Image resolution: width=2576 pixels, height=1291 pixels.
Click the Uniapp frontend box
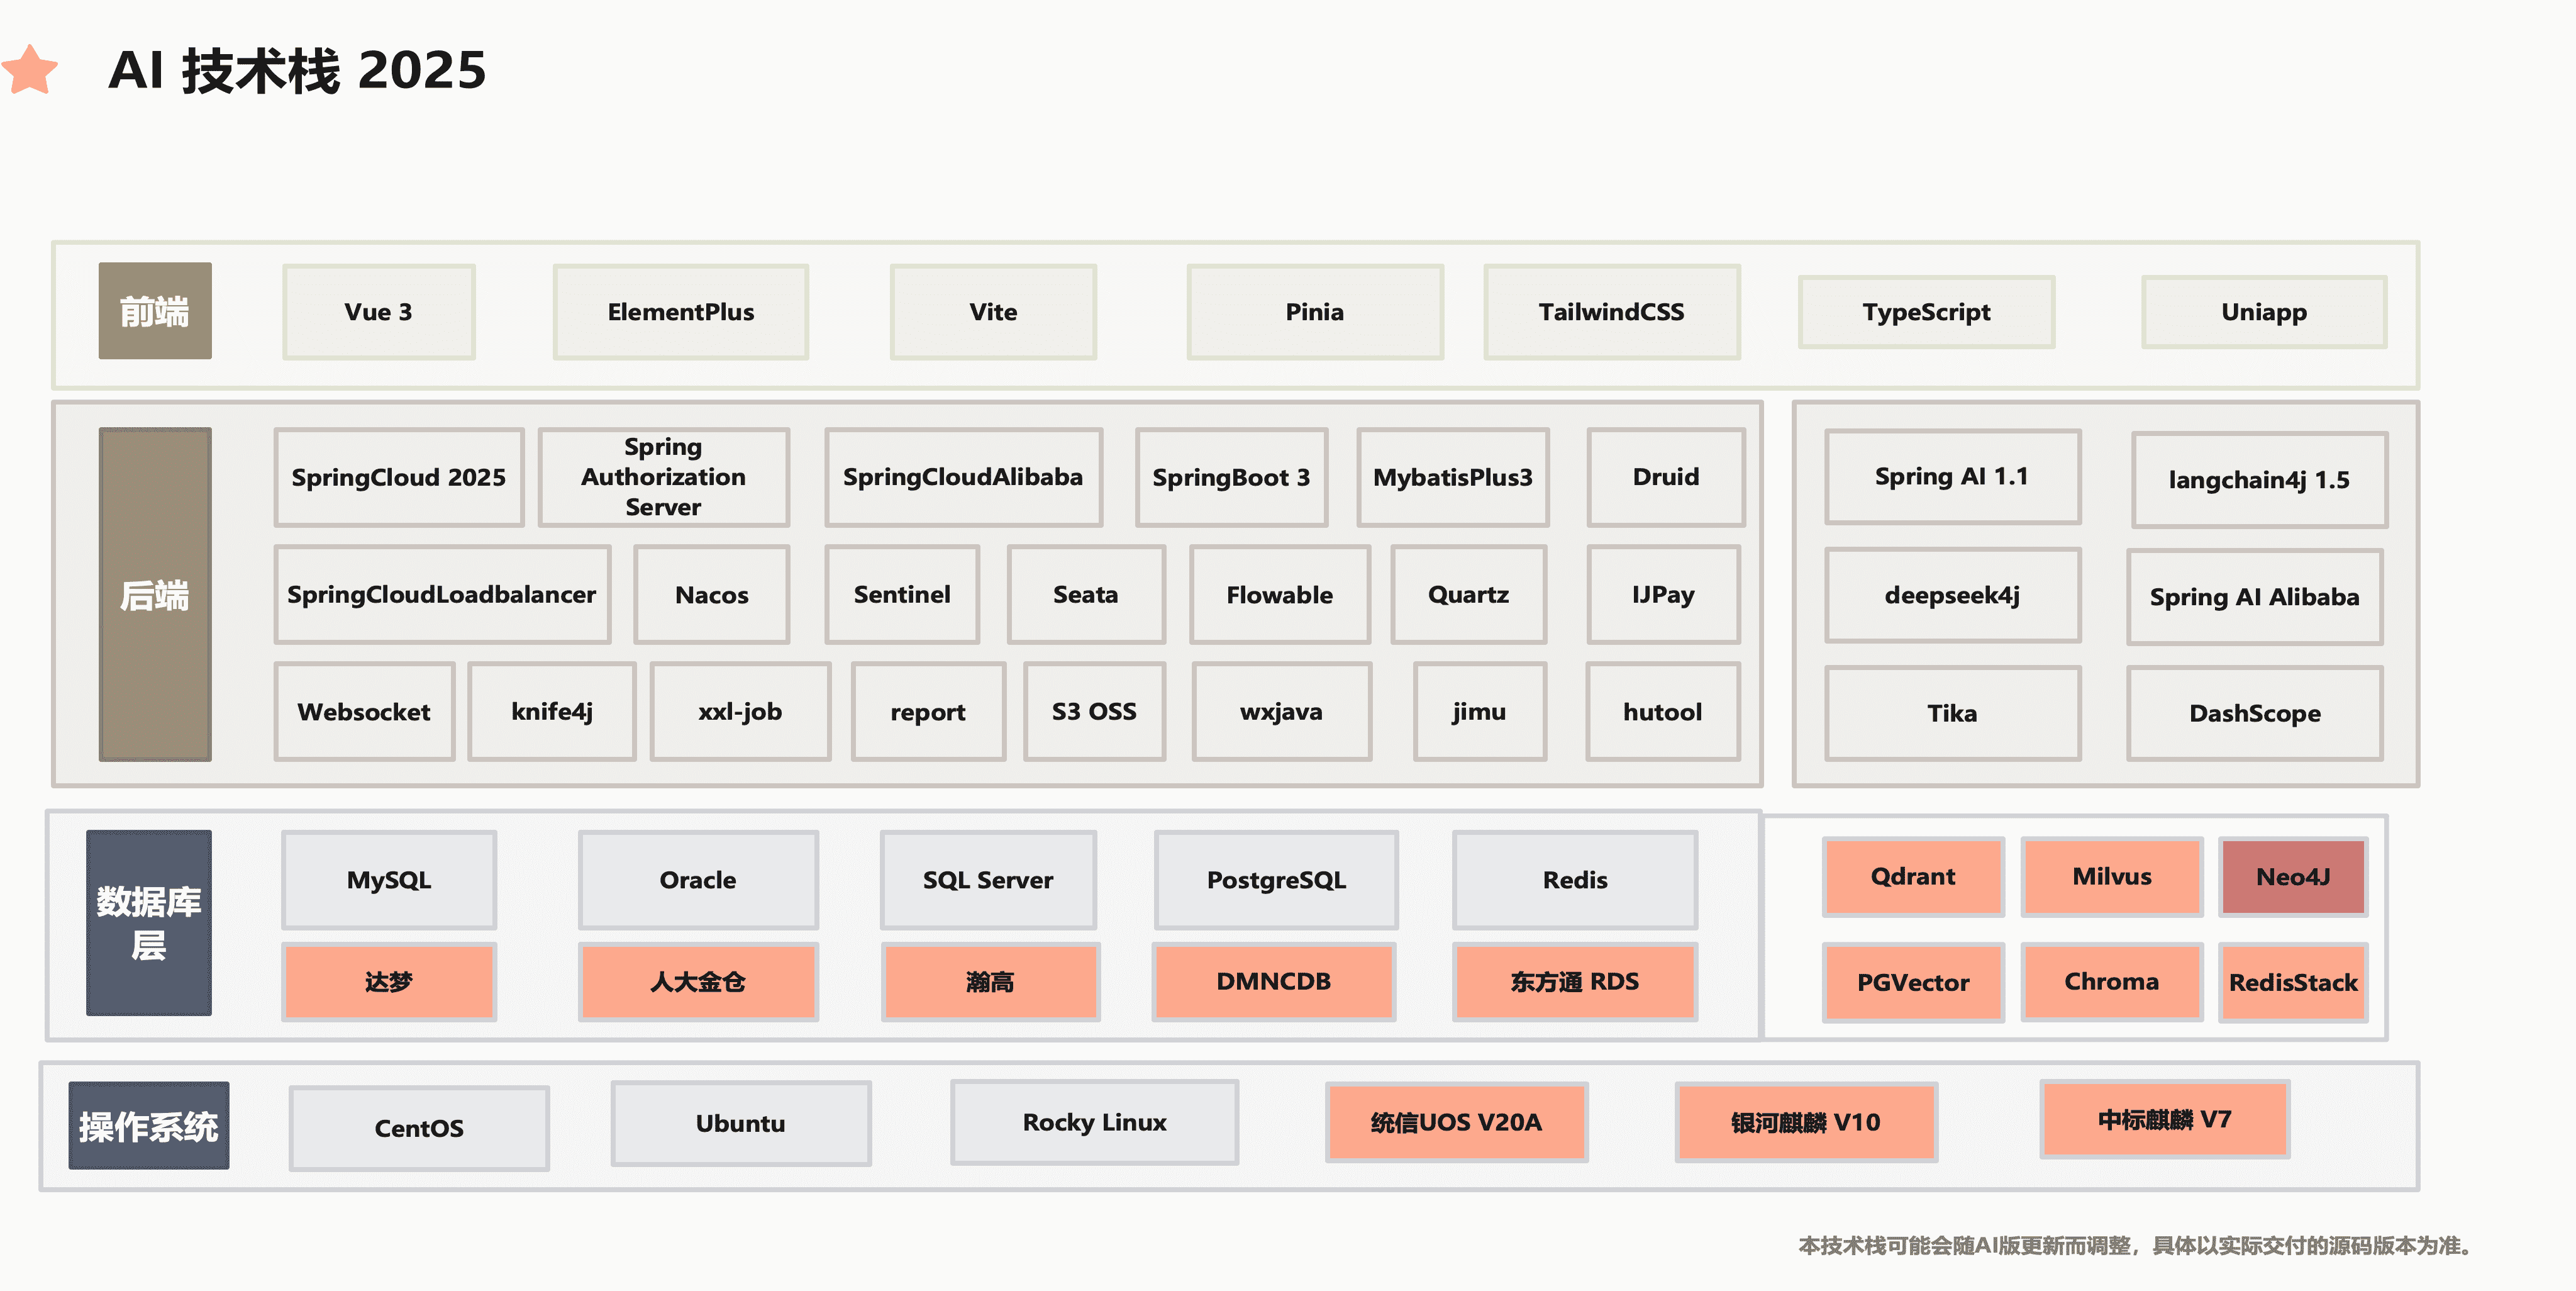[2263, 312]
